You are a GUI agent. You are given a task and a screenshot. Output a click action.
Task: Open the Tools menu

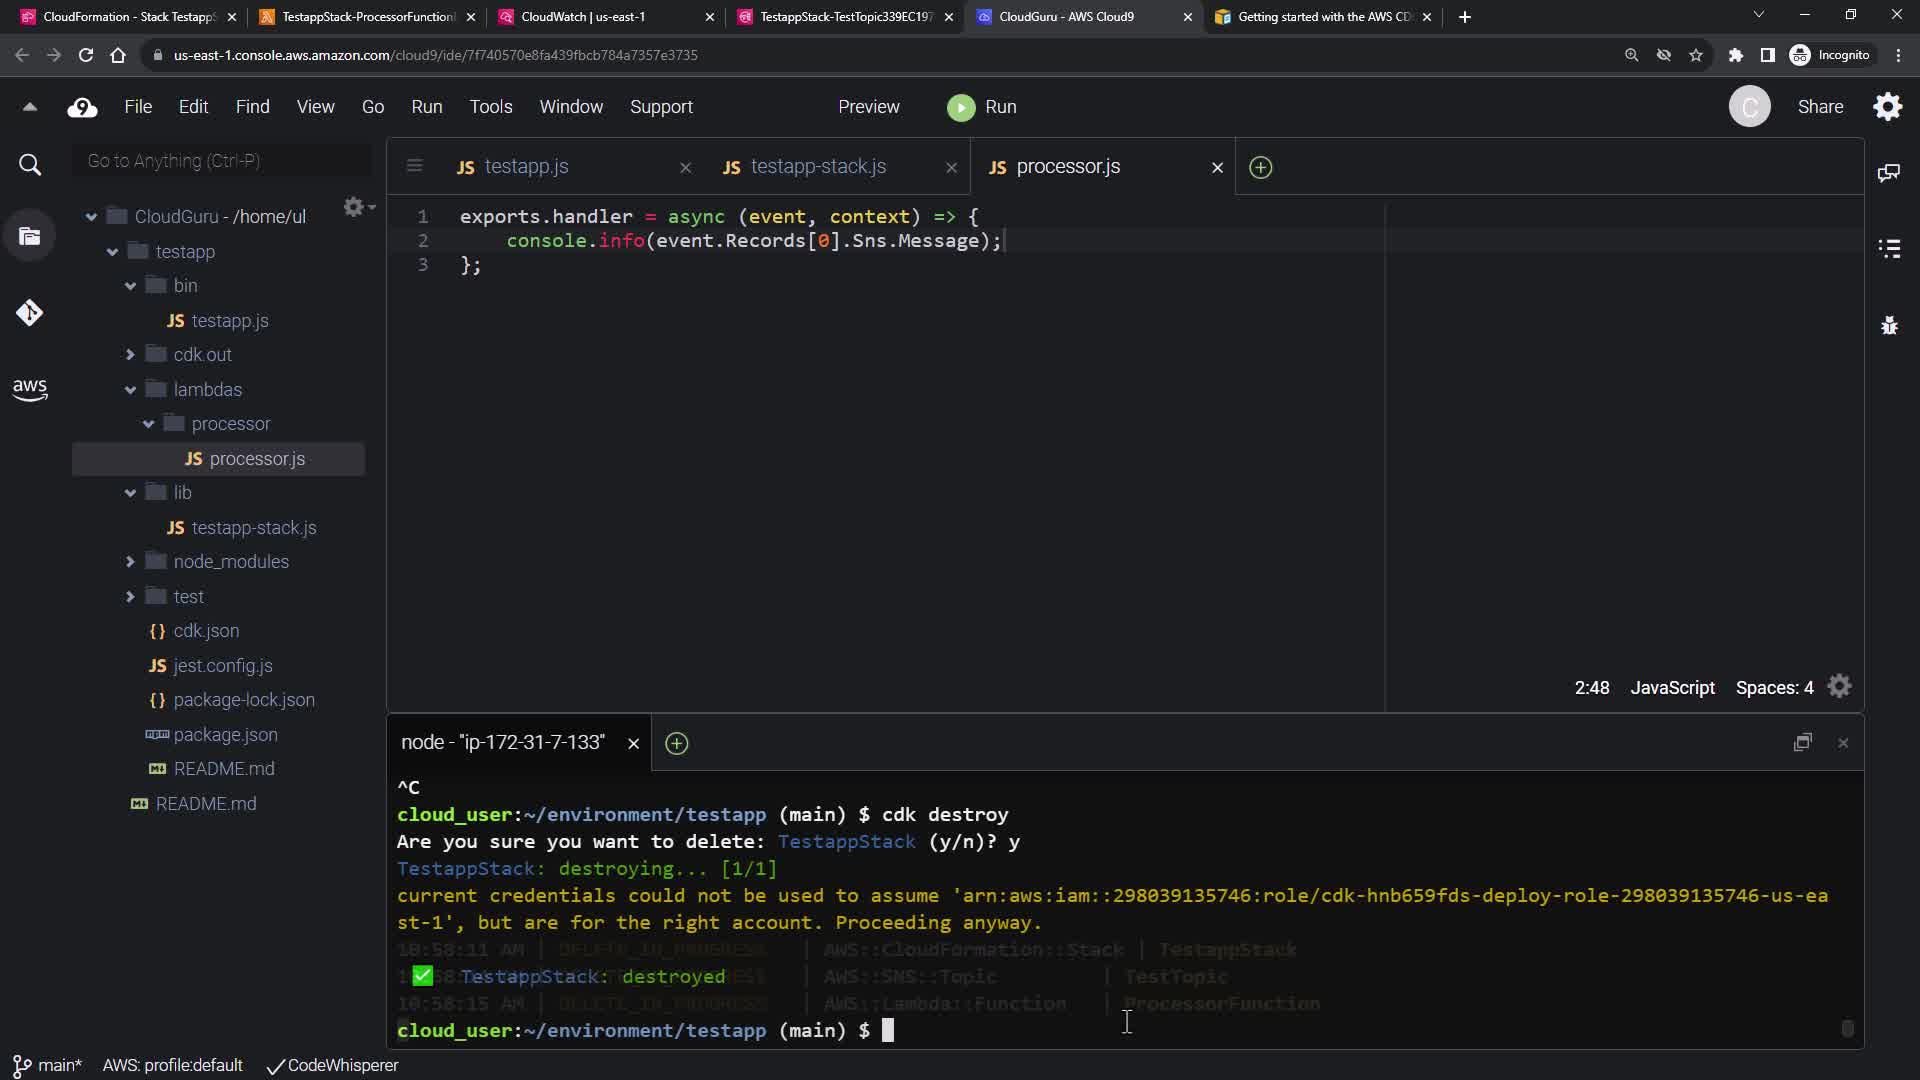coord(490,107)
